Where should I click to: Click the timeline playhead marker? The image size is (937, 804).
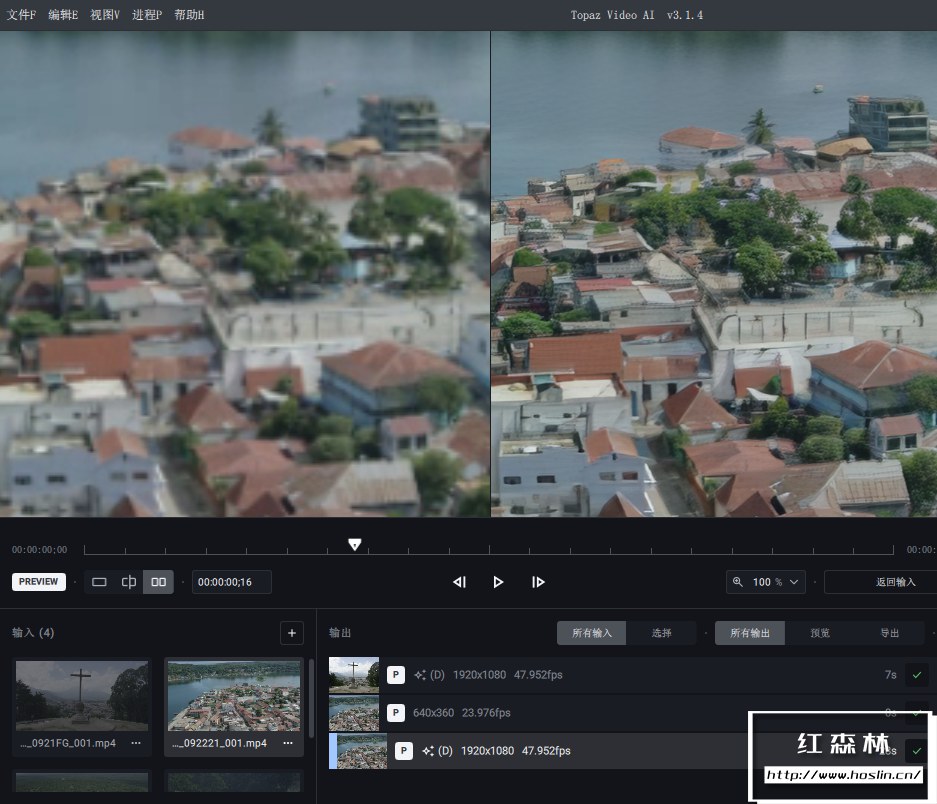click(x=354, y=544)
